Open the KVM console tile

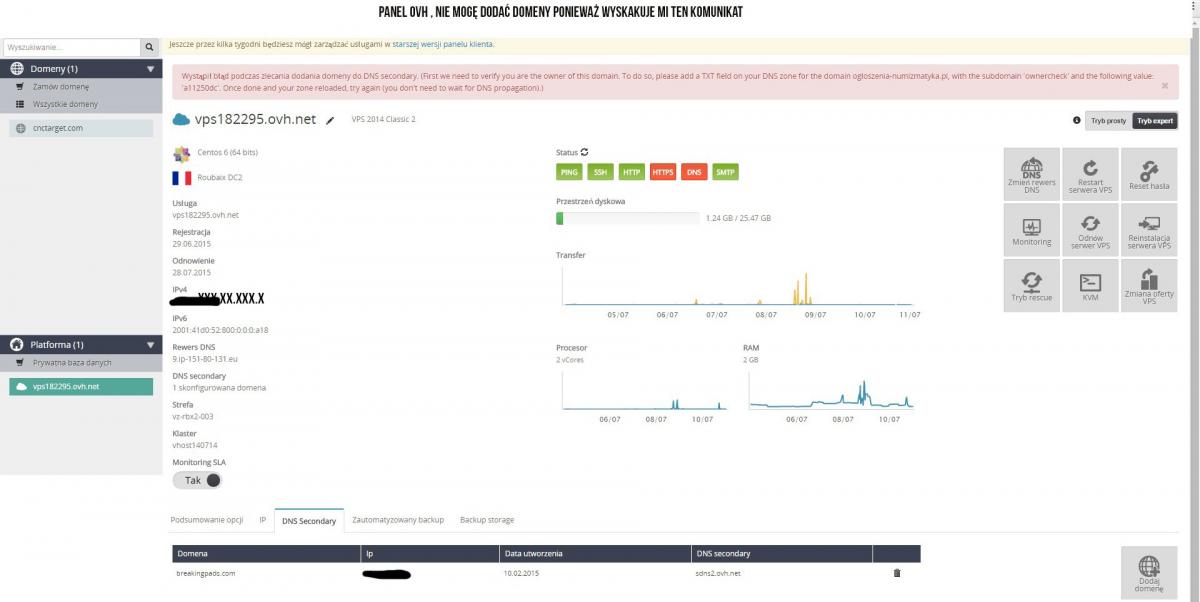coord(1090,286)
